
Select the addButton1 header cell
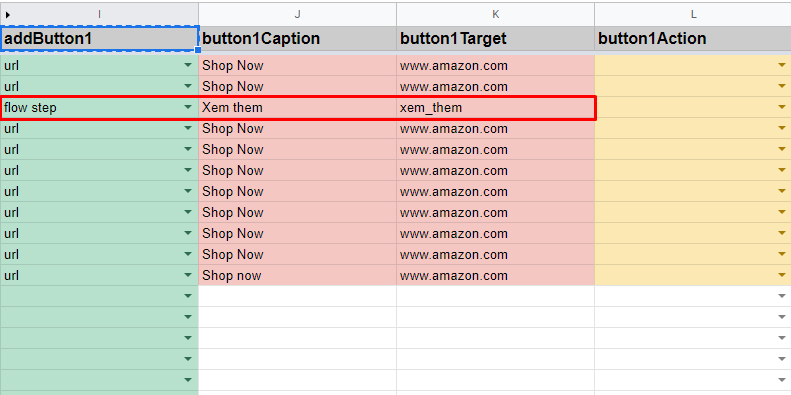99,38
